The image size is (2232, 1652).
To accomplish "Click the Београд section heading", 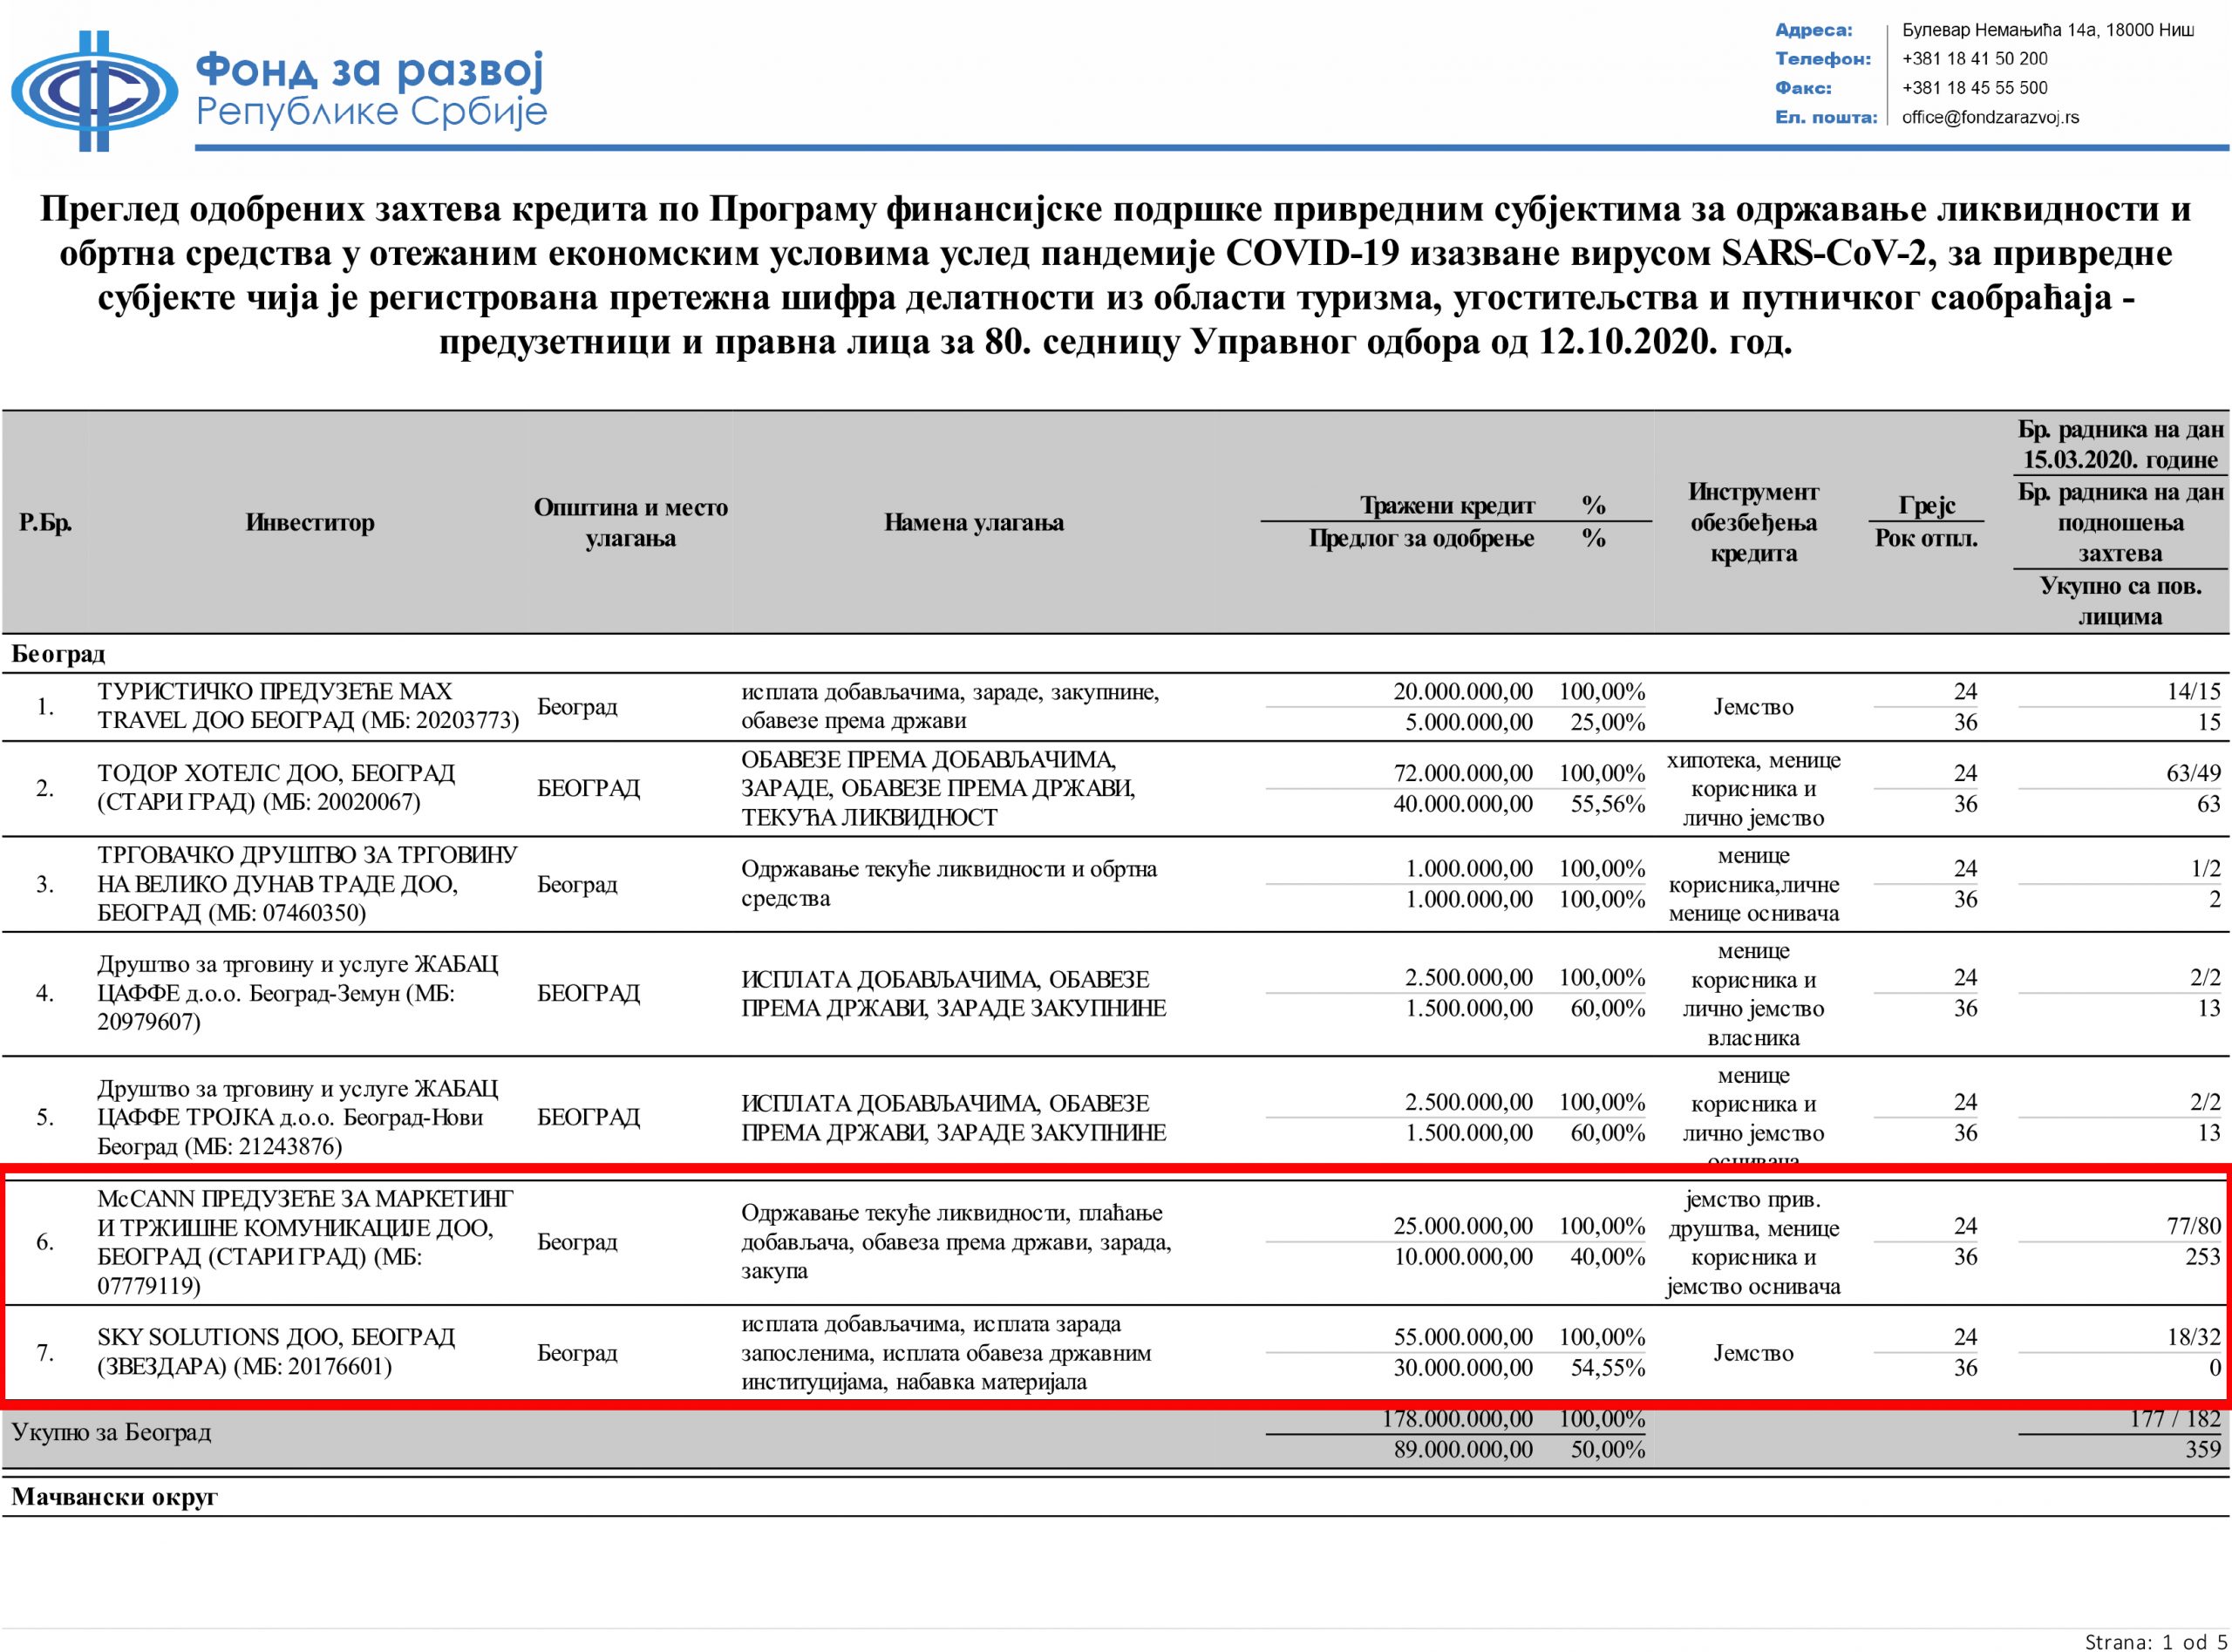I will 58,654.
